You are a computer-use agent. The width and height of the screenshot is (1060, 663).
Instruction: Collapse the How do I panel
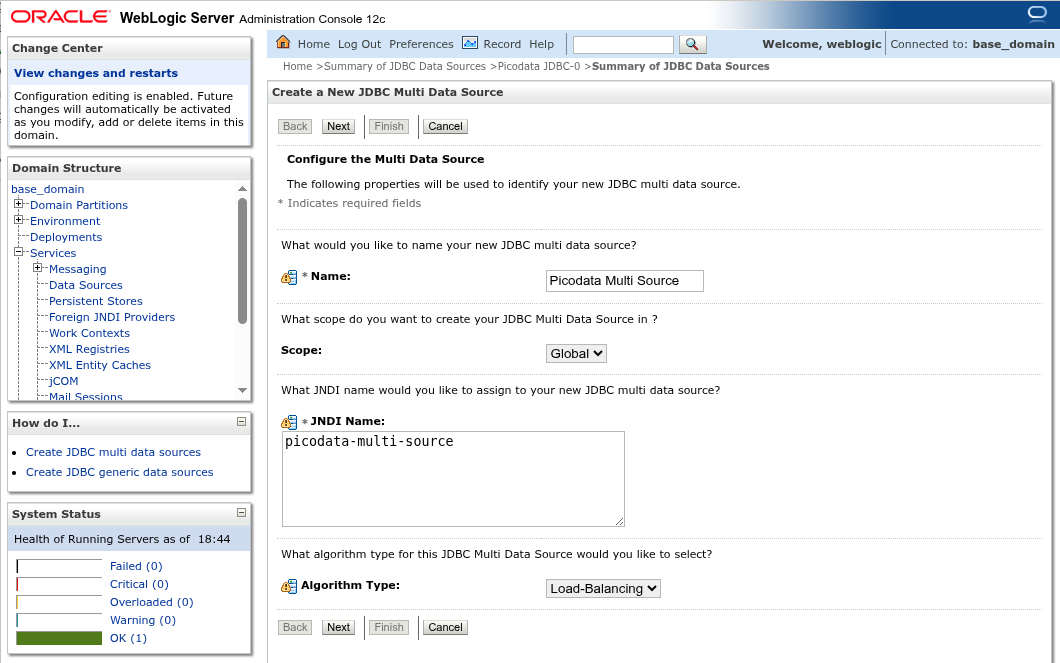point(241,422)
